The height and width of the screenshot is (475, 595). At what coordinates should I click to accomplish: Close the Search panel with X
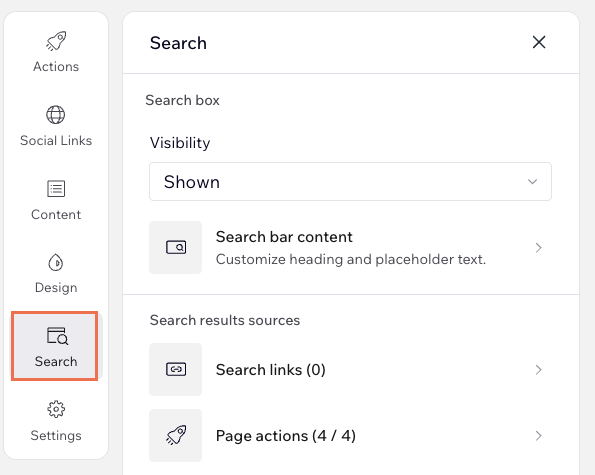539,42
